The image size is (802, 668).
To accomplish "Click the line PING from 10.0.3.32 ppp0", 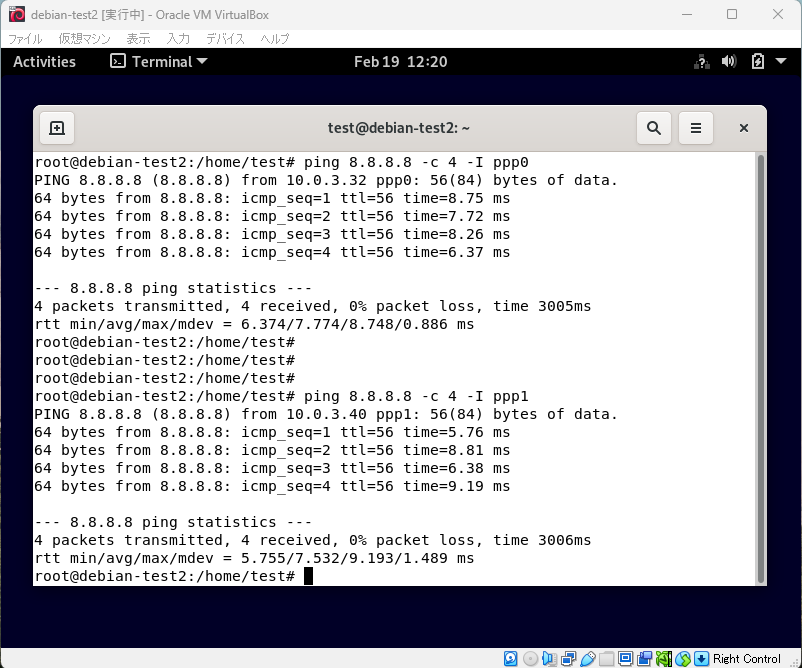I will pyautogui.click(x=326, y=180).
